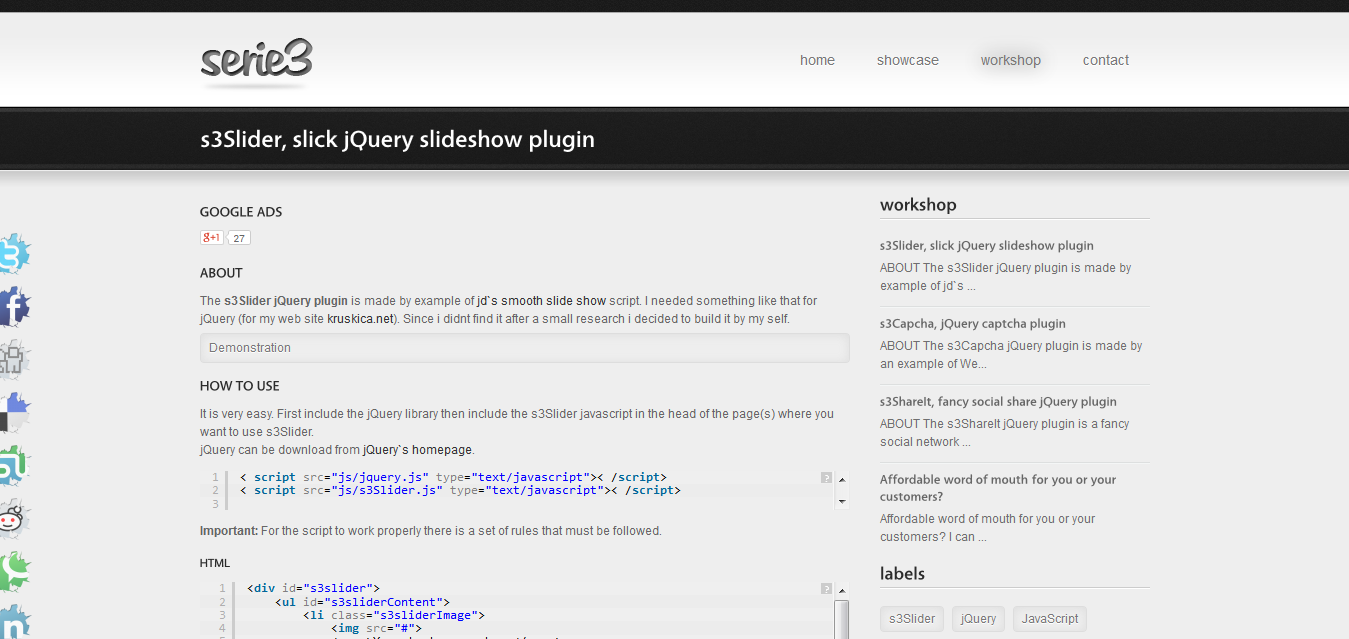
Task: Open the "jd`s smooth slide show" link
Action: pos(541,301)
